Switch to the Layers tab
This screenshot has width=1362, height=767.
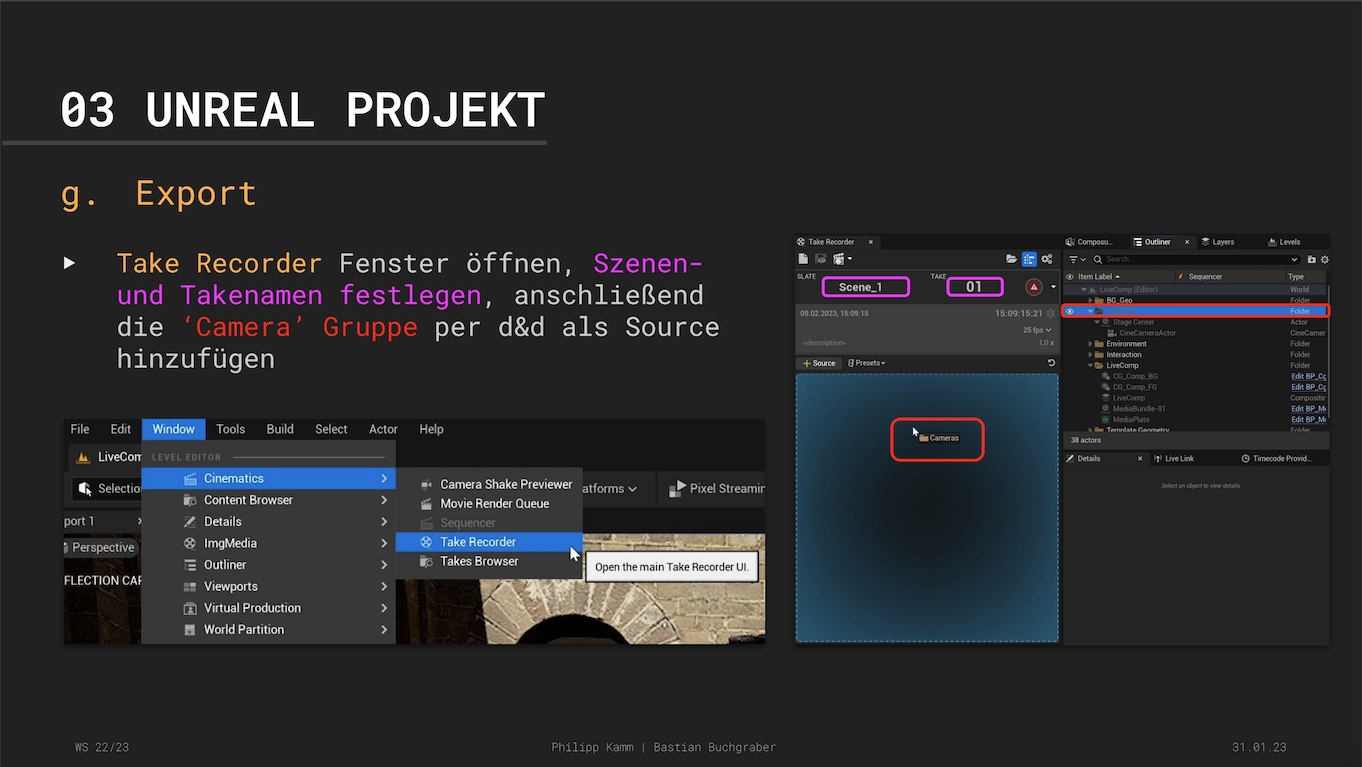pyautogui.click(x=1218, y=242)
